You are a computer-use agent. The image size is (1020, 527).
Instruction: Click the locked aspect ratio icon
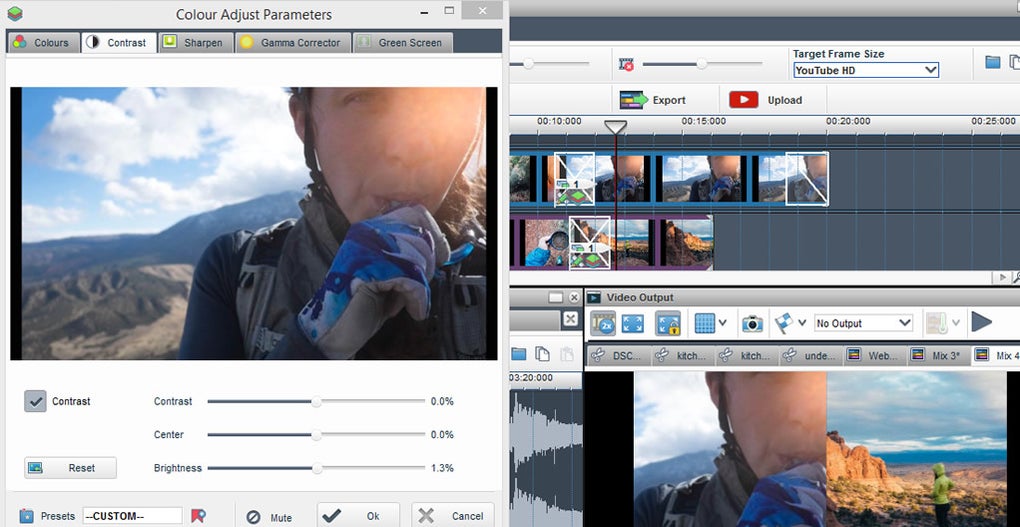[668, 323]
